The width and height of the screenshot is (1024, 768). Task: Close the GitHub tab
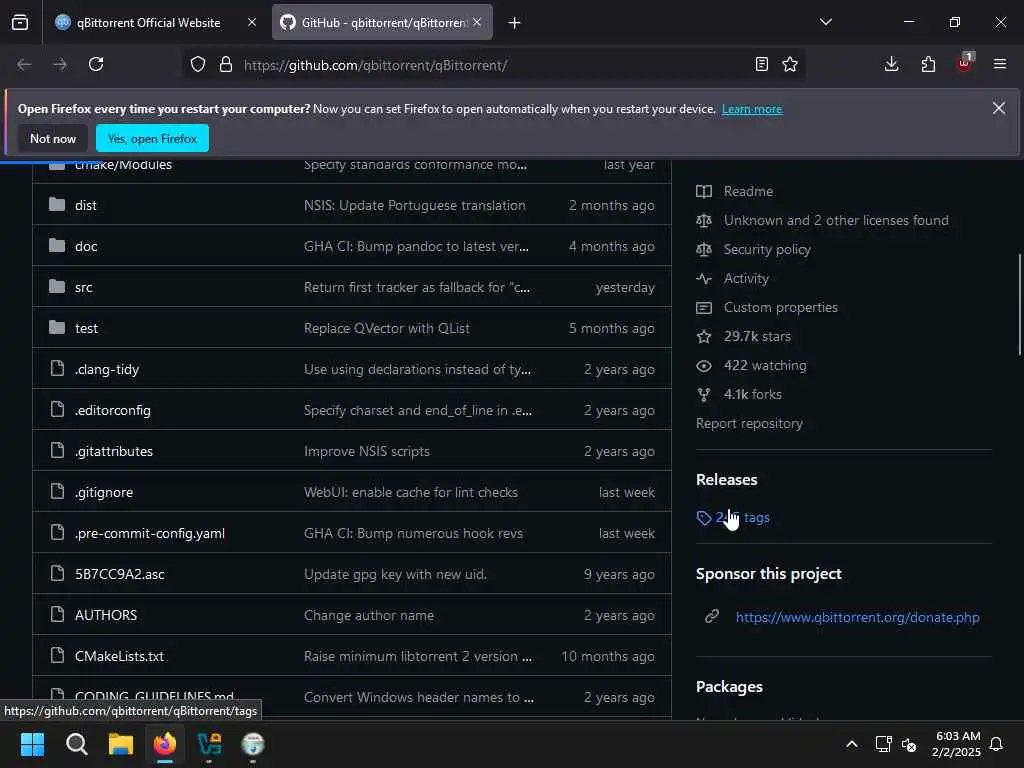coord(477,22)
